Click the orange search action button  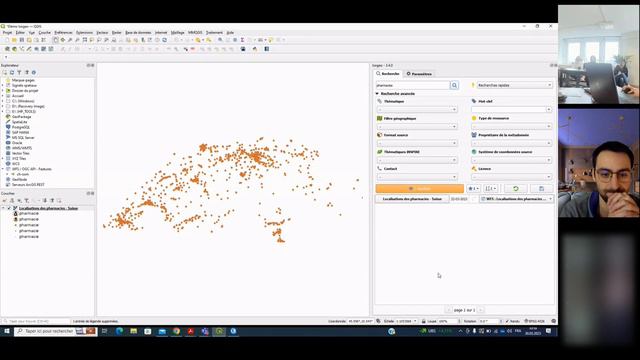click(420, 189)
